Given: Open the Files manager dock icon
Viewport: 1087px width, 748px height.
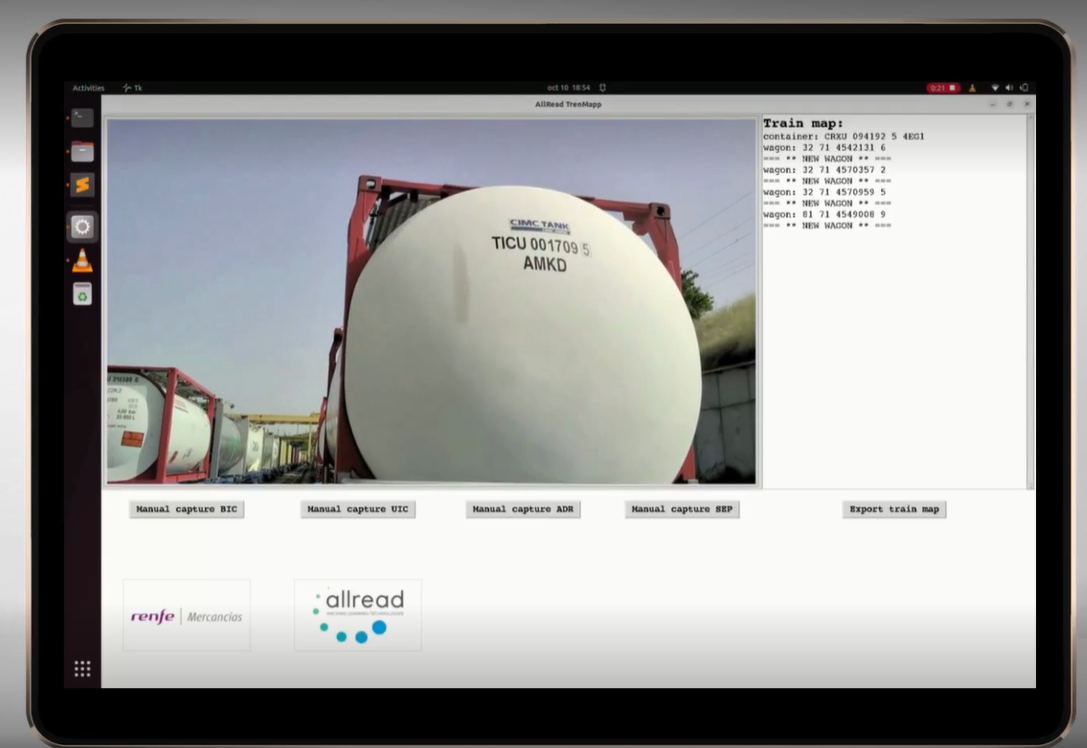Looking at the screenshot, I should tap(82, 152).
